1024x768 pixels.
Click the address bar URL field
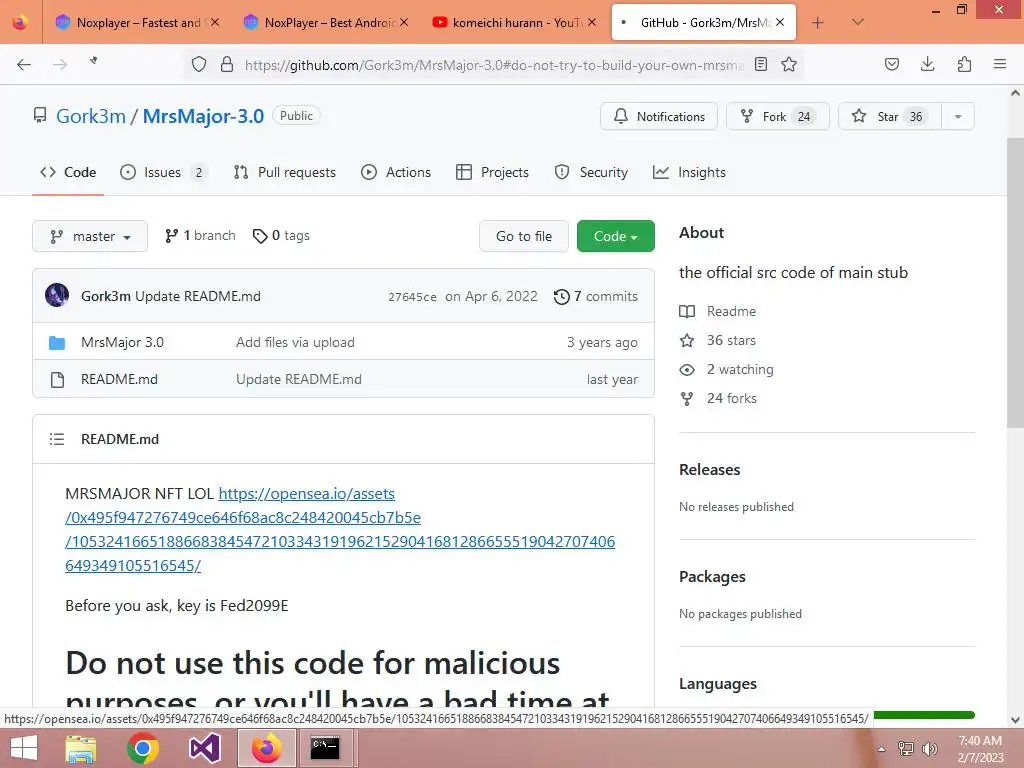click(494, 65)
